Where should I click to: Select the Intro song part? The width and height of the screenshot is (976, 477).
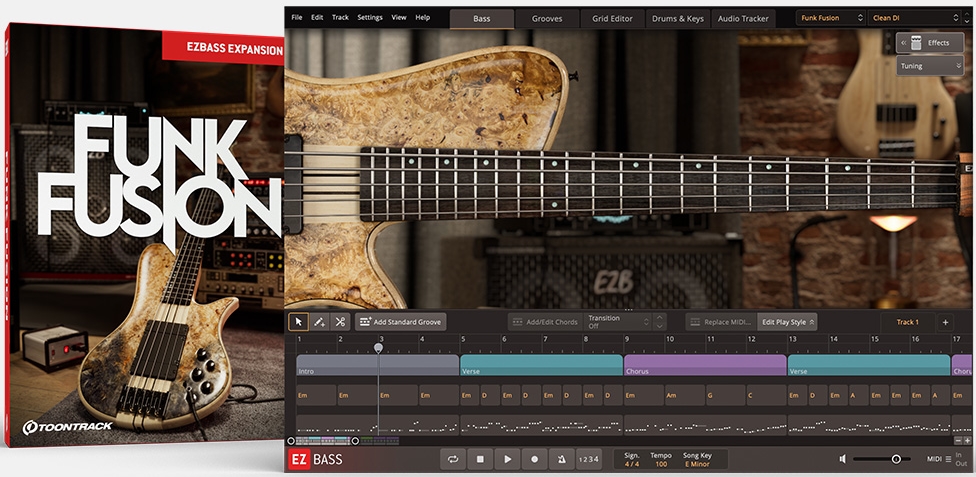coord(378,365)
